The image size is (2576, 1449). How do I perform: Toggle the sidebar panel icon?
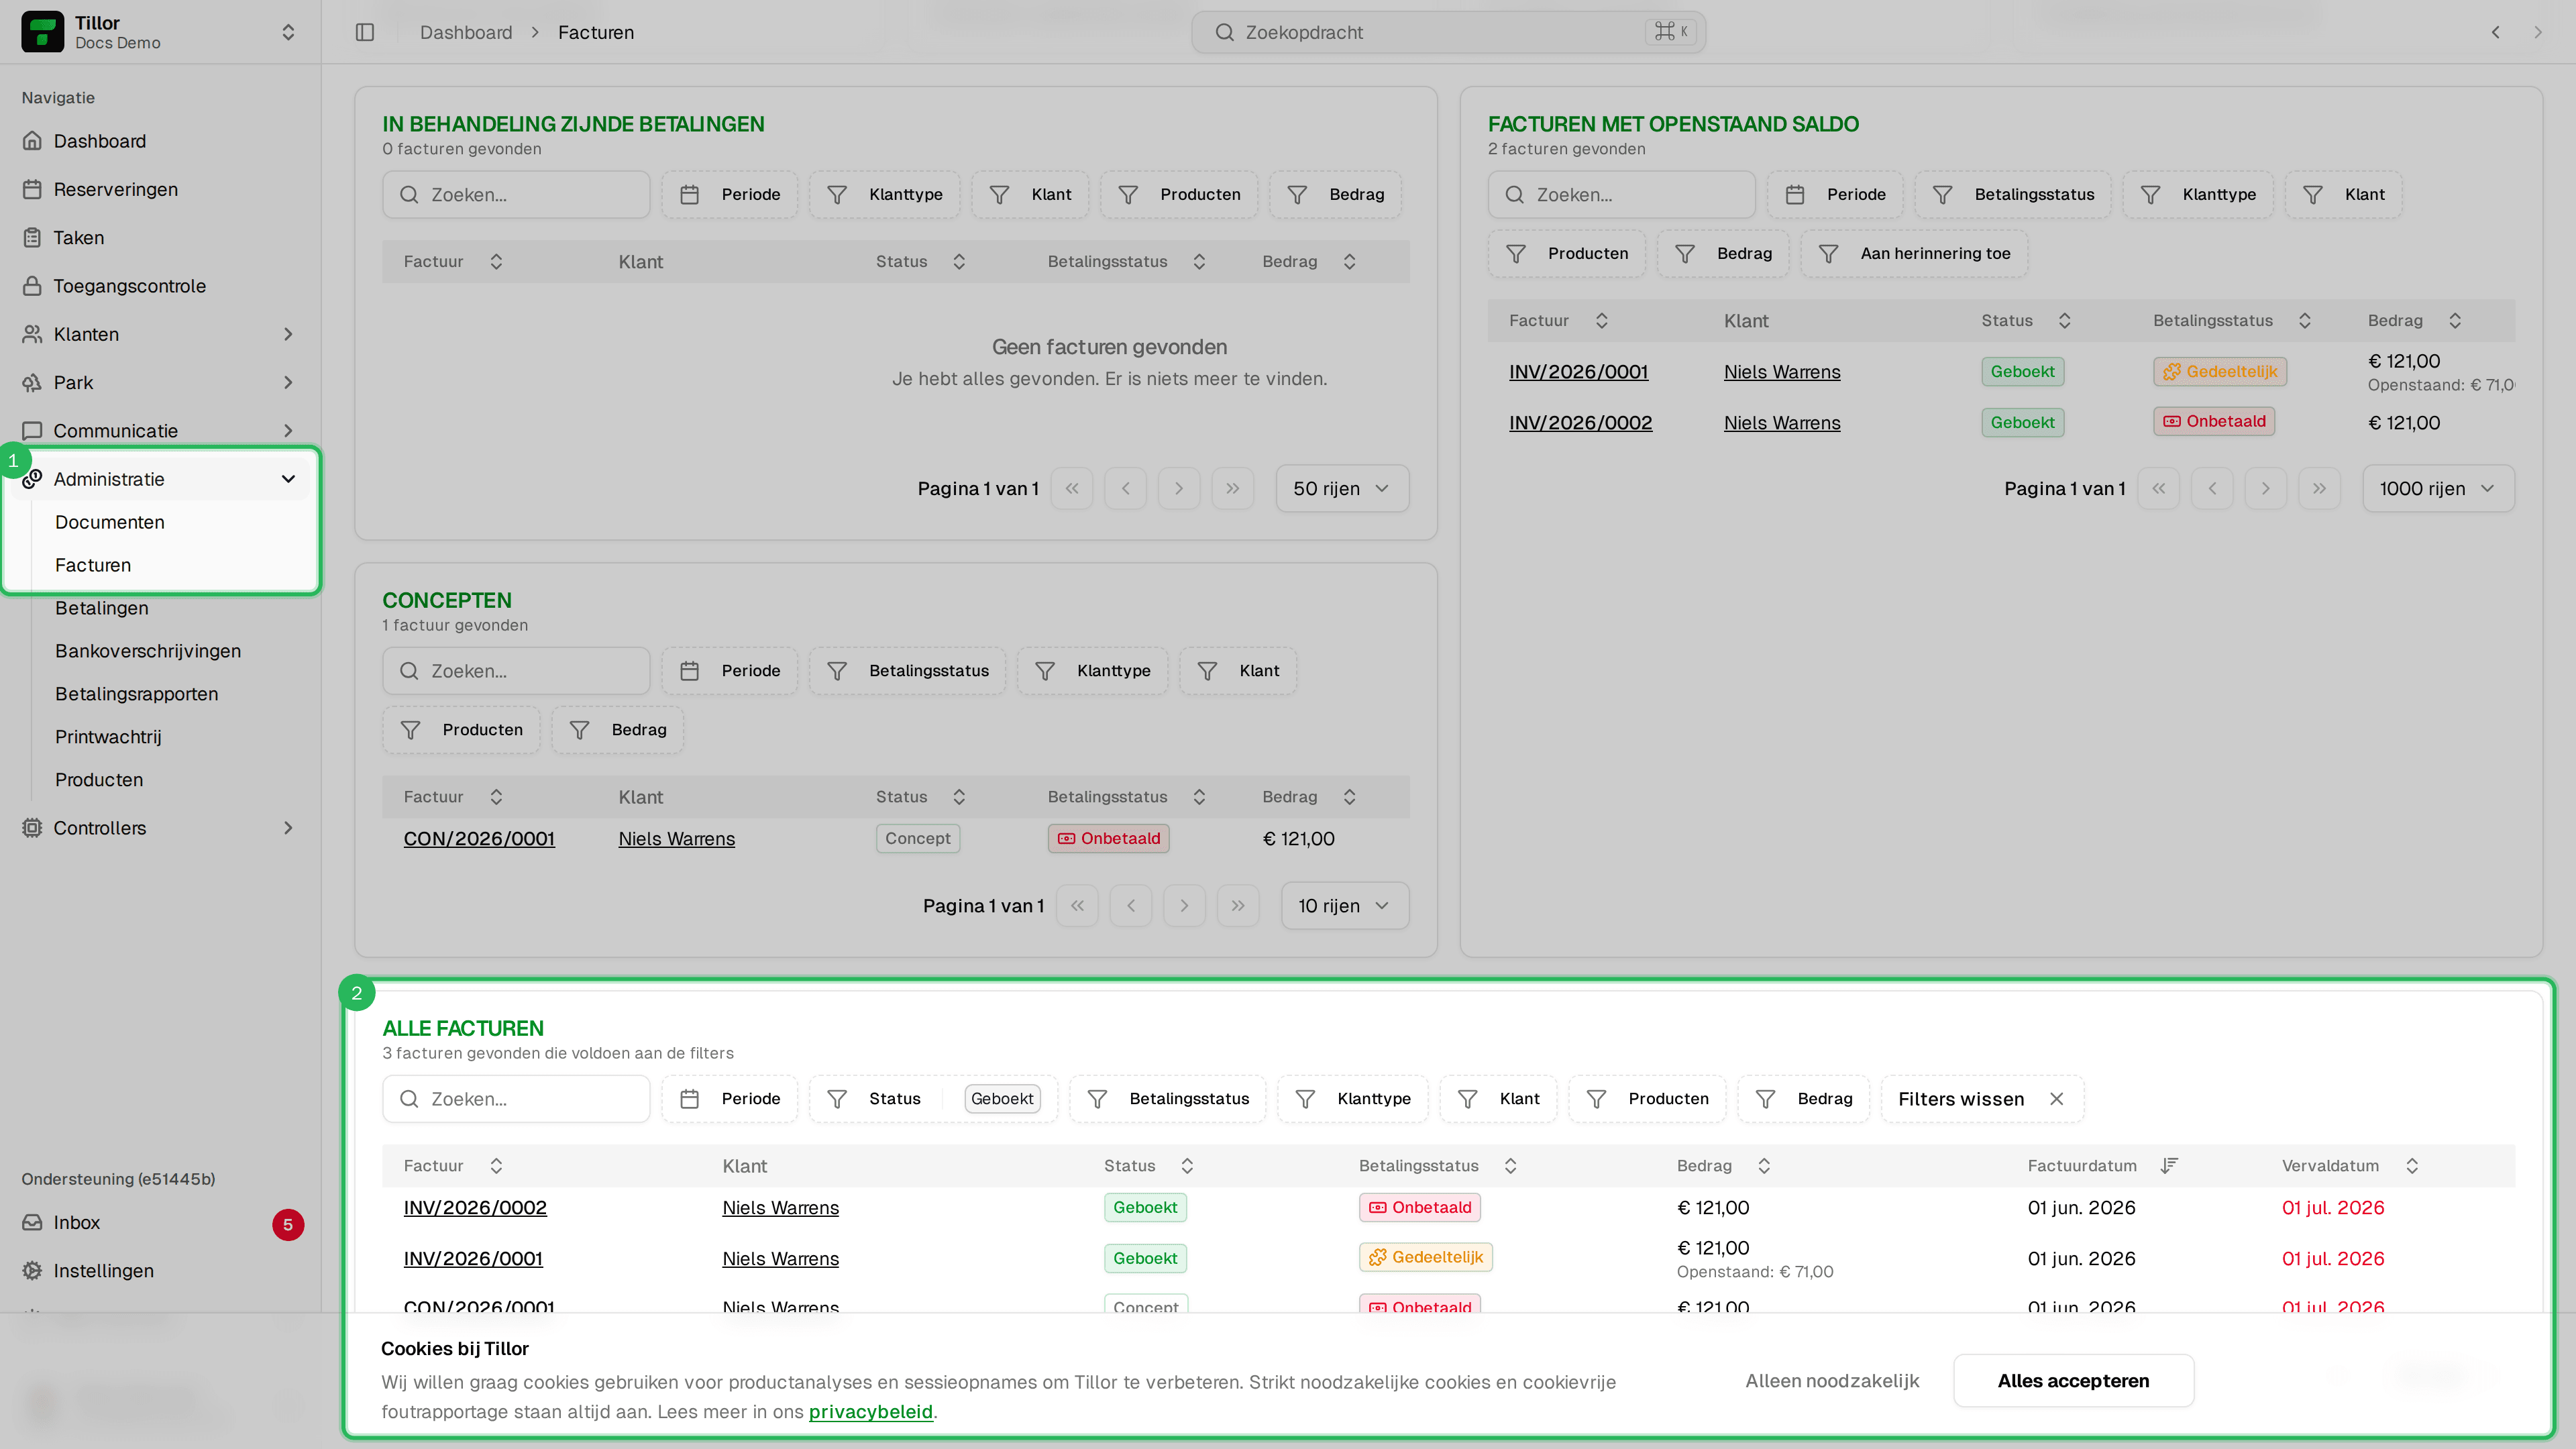click(365, 32)
